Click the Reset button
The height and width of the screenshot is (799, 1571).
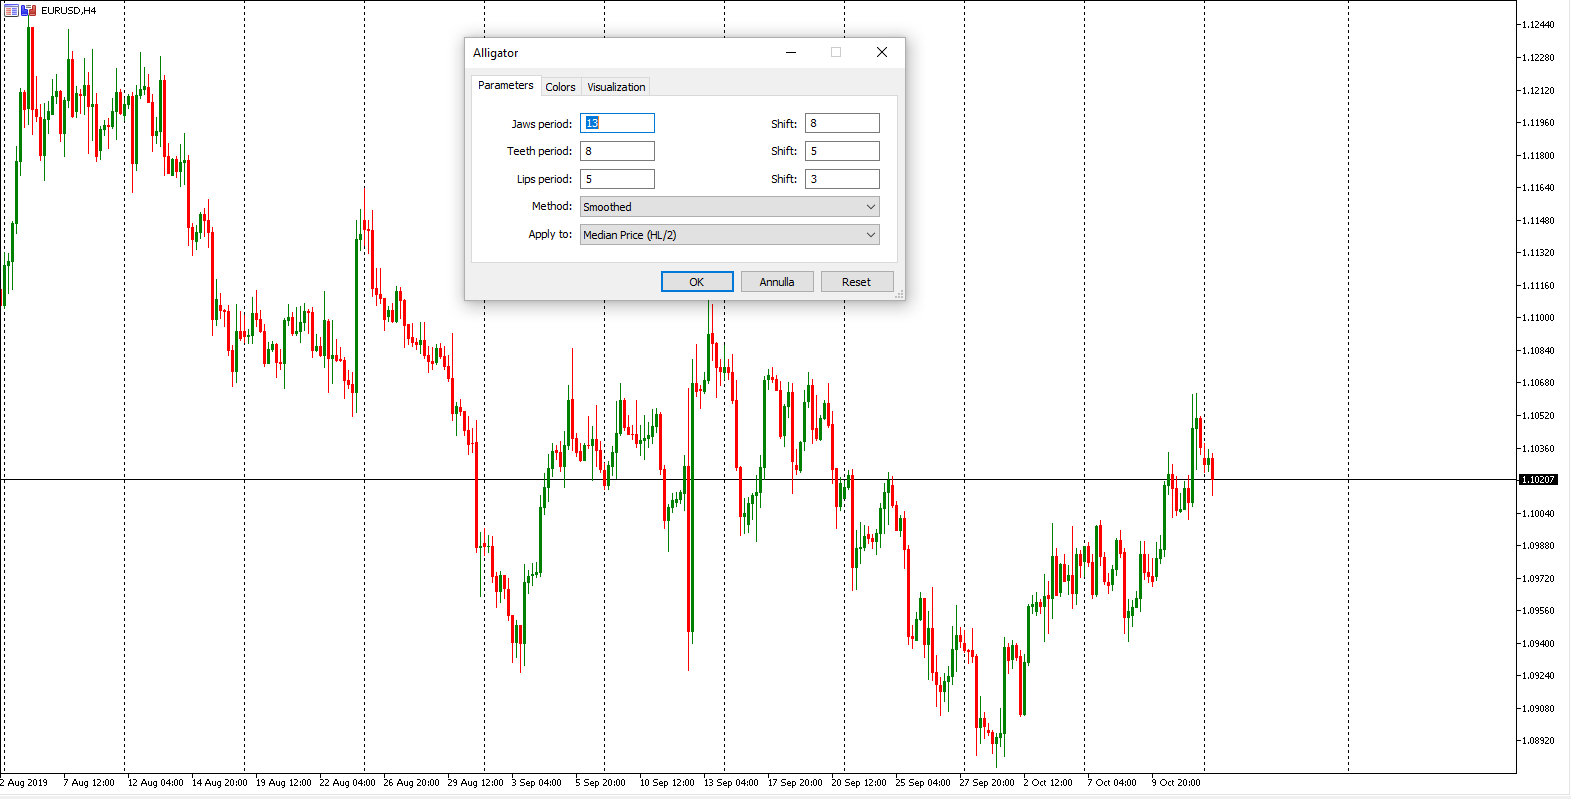click(857, 282)
